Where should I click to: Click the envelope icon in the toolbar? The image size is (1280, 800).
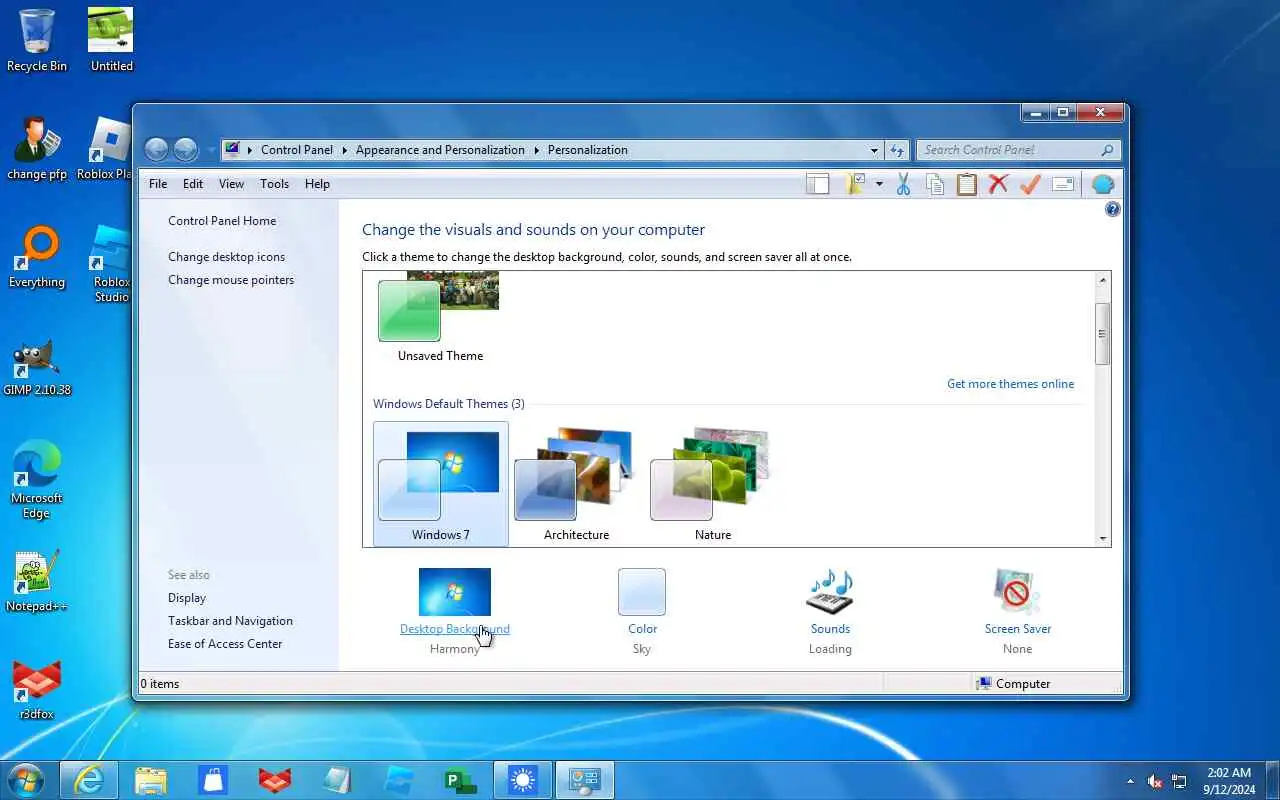[x=1063, y=184]
